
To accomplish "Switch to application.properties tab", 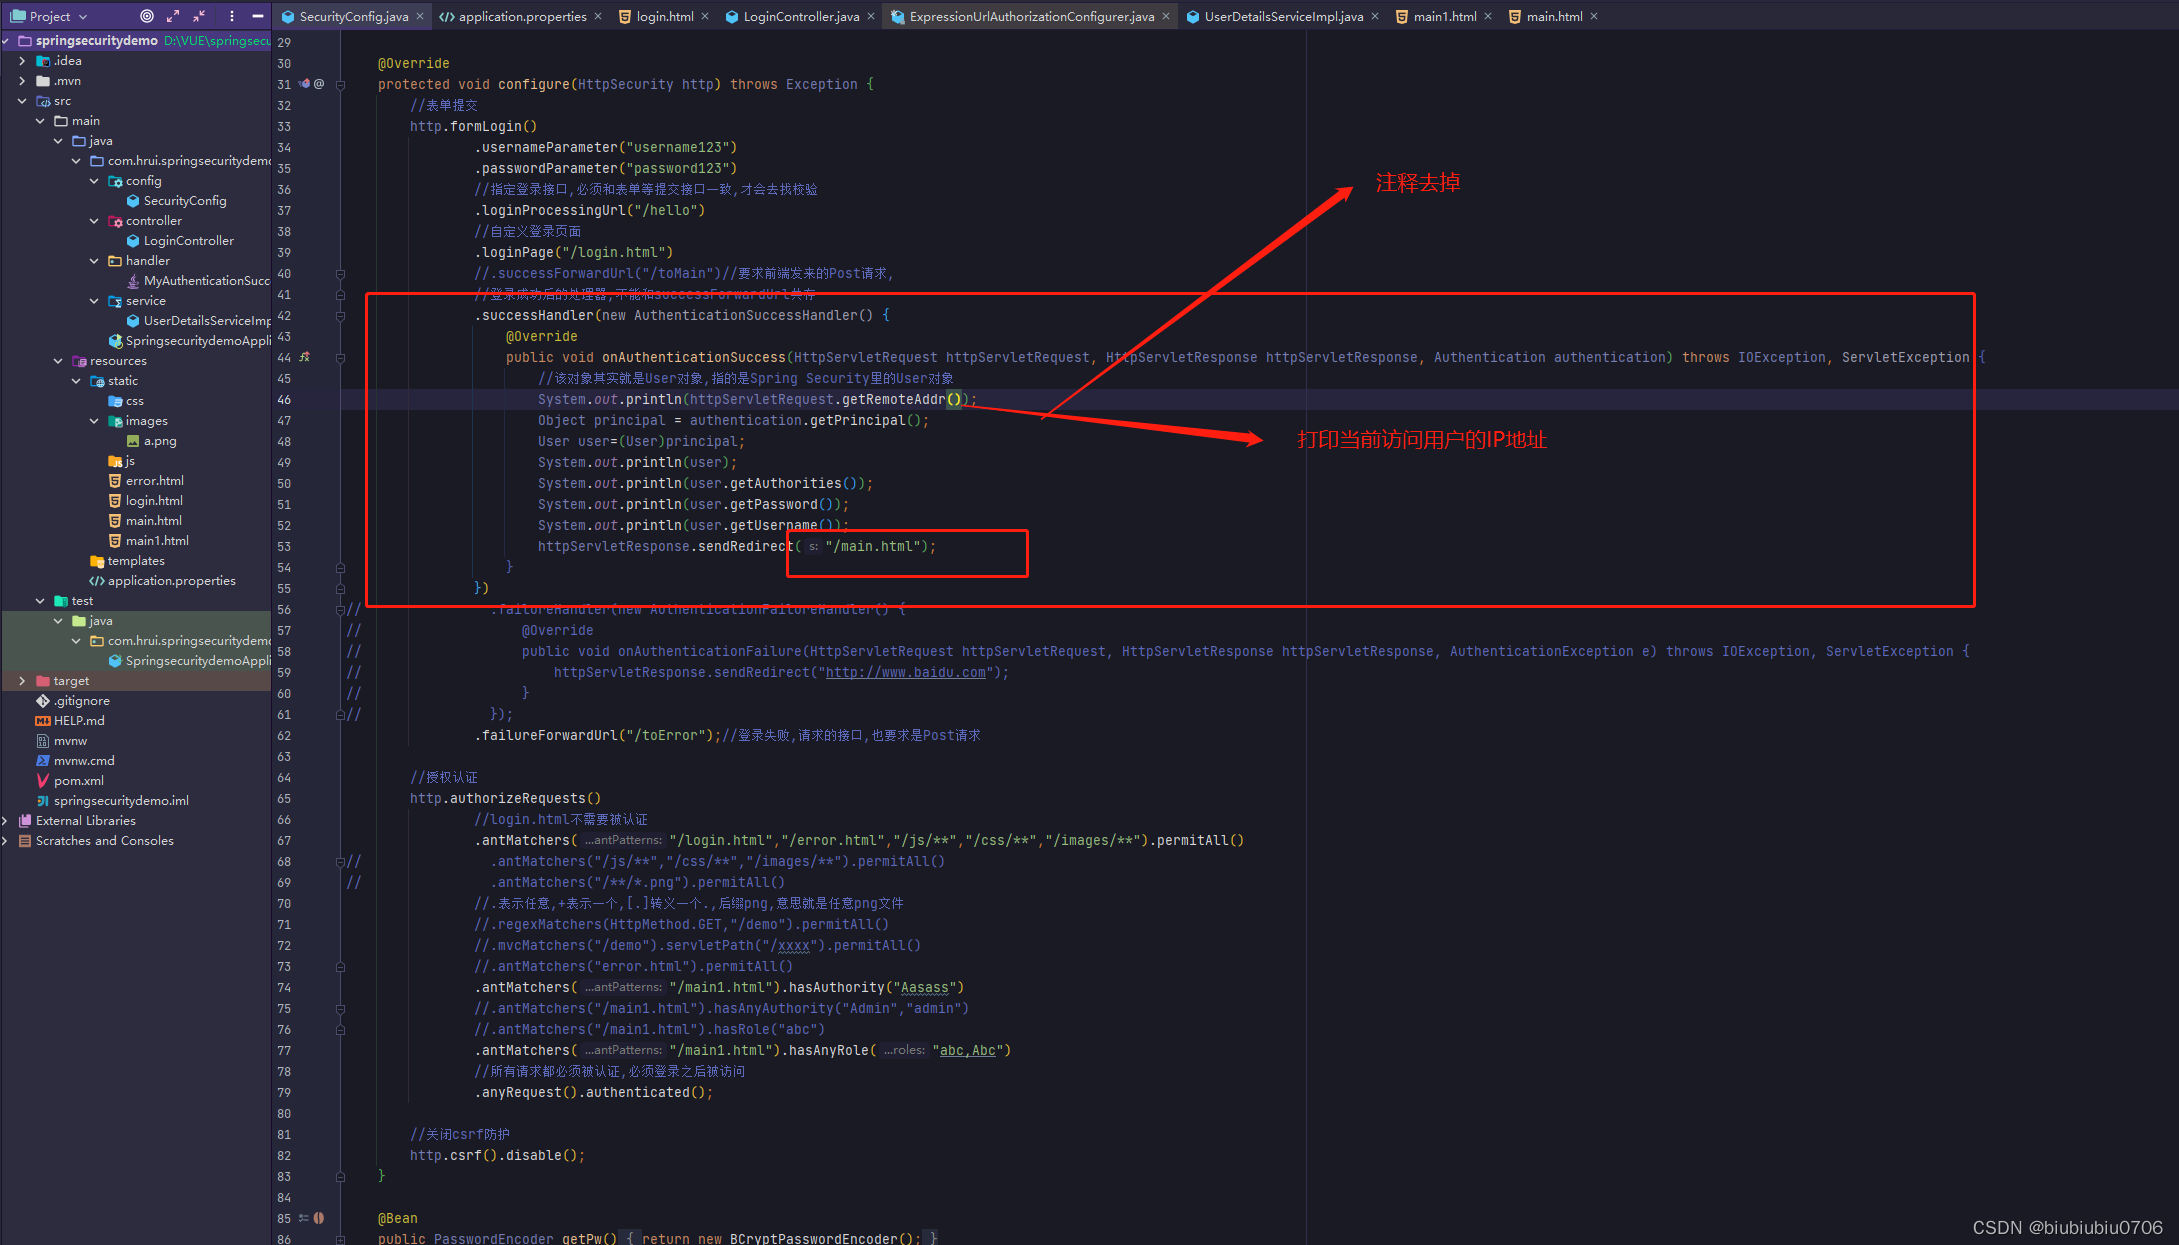I will (x=522, y=16).
